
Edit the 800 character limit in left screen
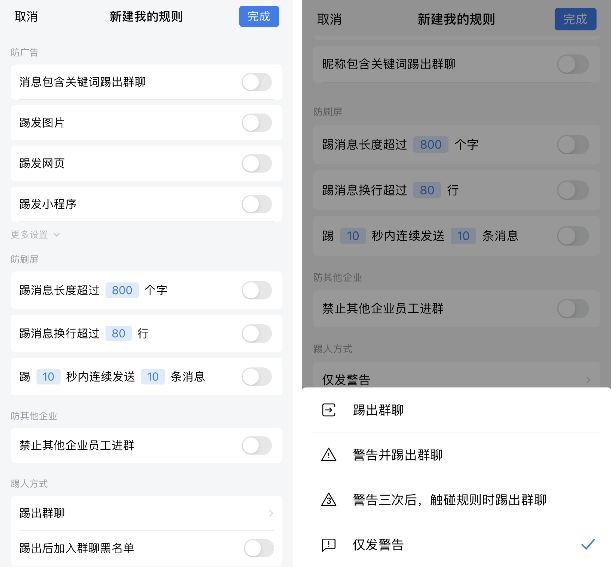point(122,290)
